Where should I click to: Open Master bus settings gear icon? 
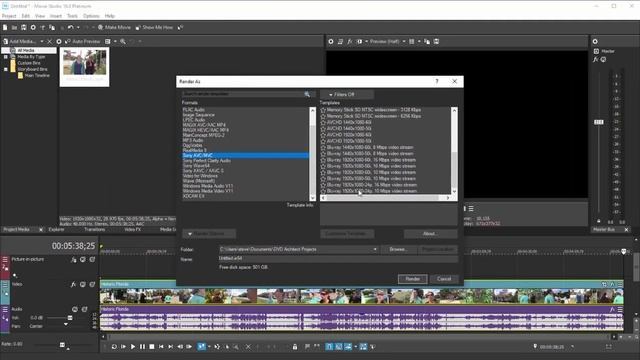point(595,41)
